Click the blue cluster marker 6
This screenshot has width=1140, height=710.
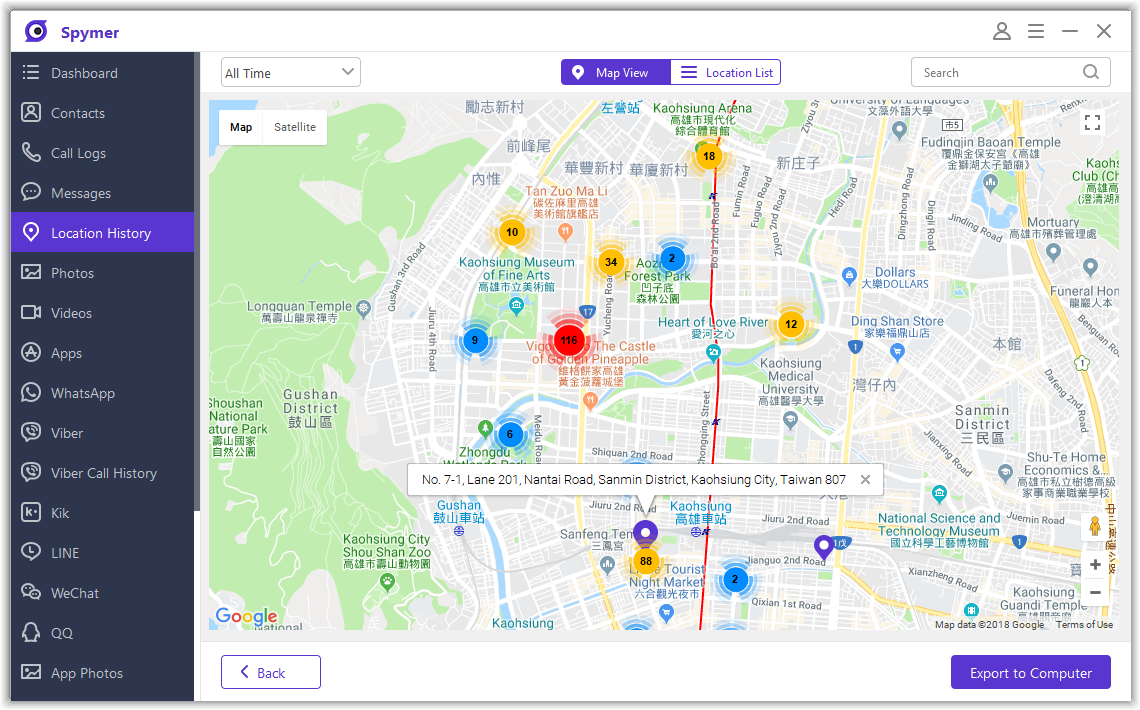(510, 435)
